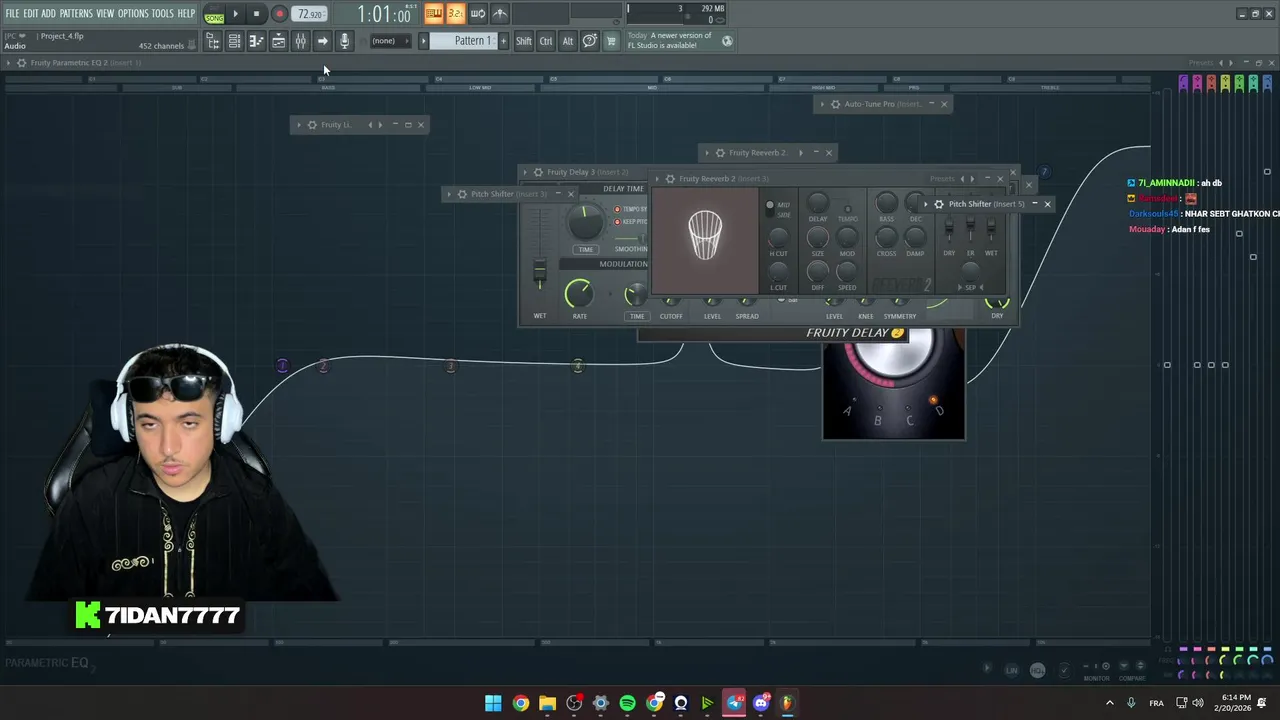
Task: Open the FILE menu
Action: [12, 14]
